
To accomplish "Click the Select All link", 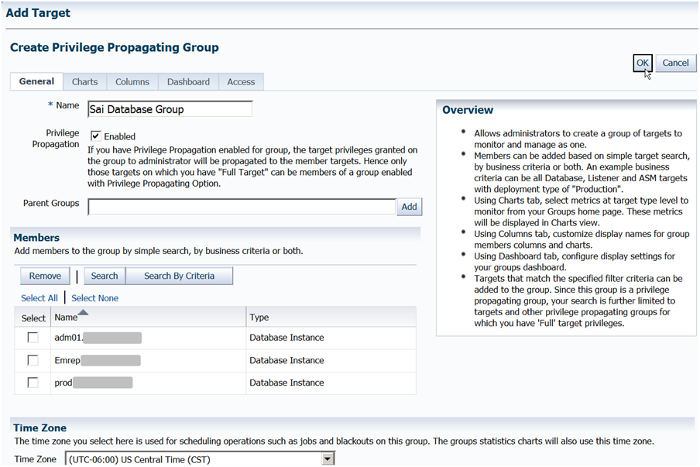I will [x=39, y=298].
